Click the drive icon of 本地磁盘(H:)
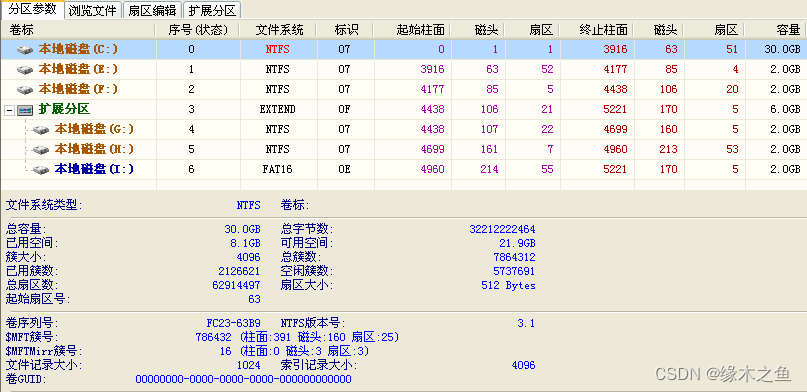Image resolution: width=807 pixels, height=392 pixels. pos(41,150)
